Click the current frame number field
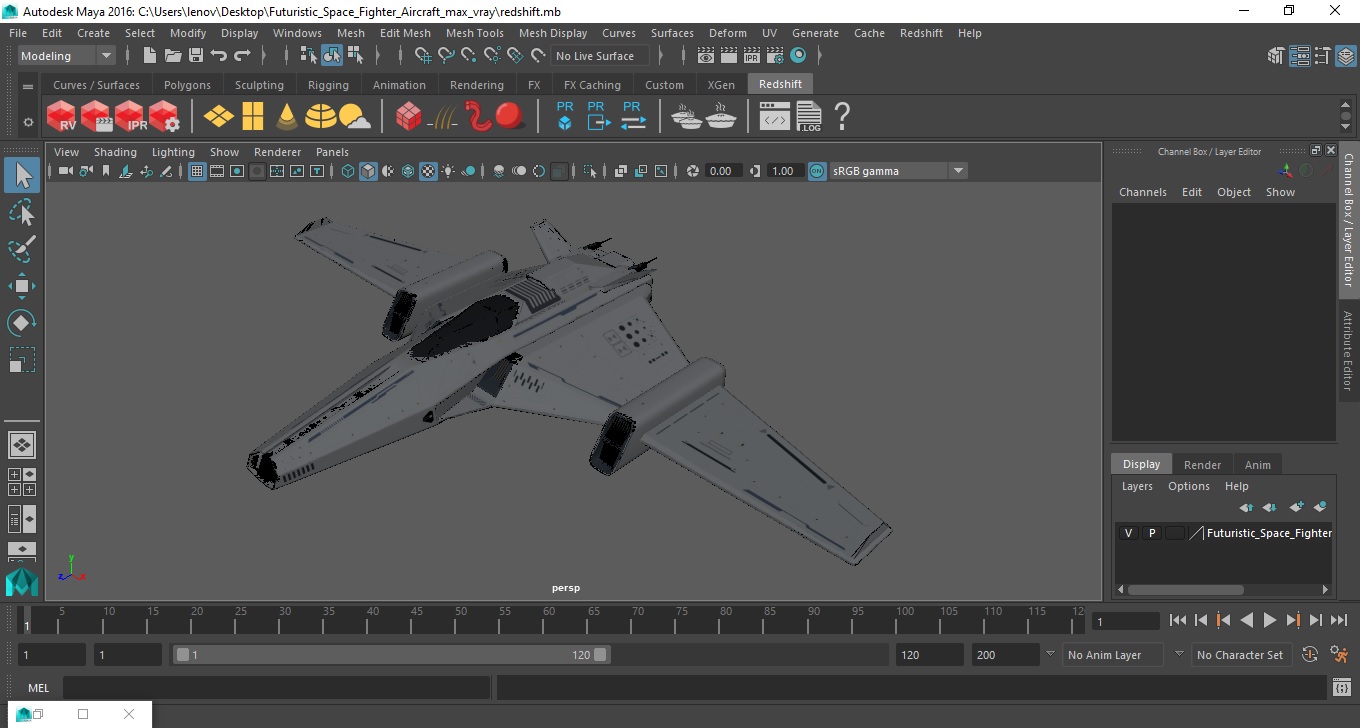This screenshot has width=1360, height=728. pyautogui.click(x=1125, y=621)
